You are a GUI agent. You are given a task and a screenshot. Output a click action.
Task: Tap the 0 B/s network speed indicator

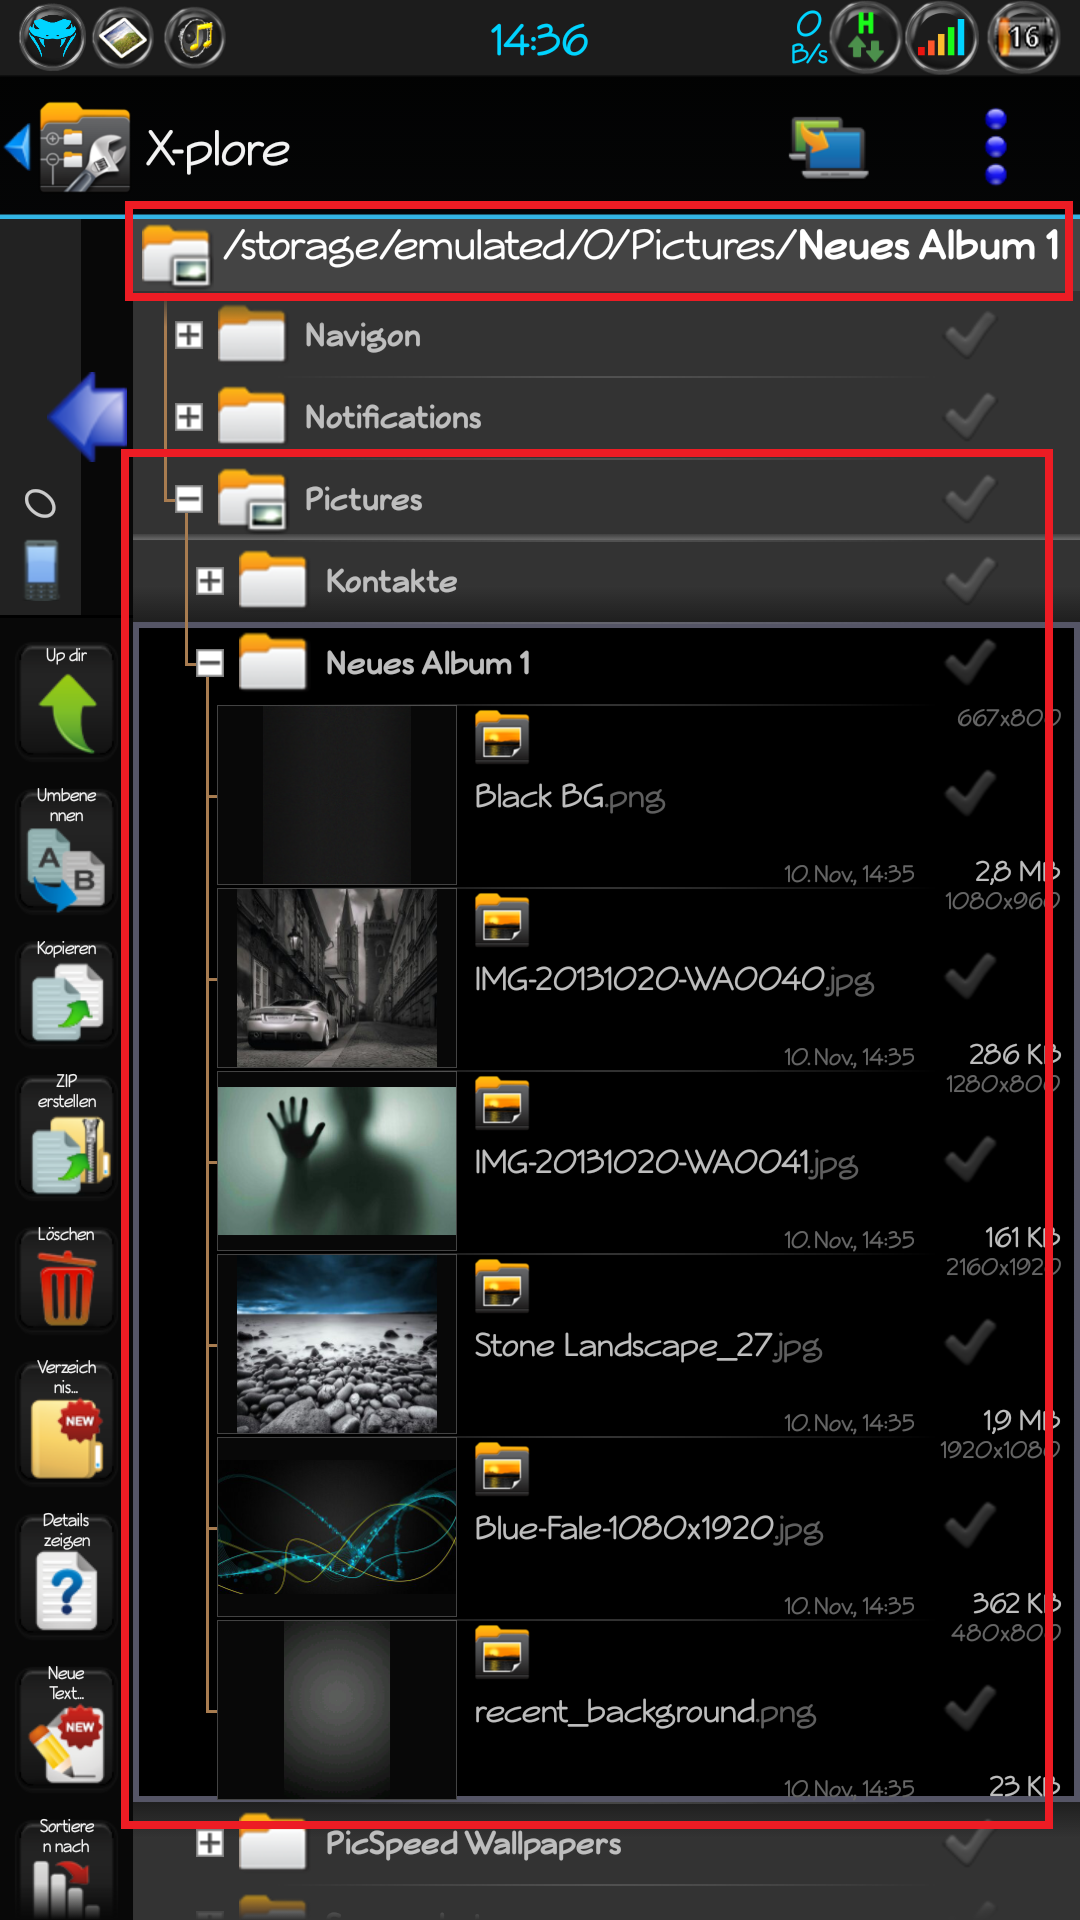click(809, 38)
